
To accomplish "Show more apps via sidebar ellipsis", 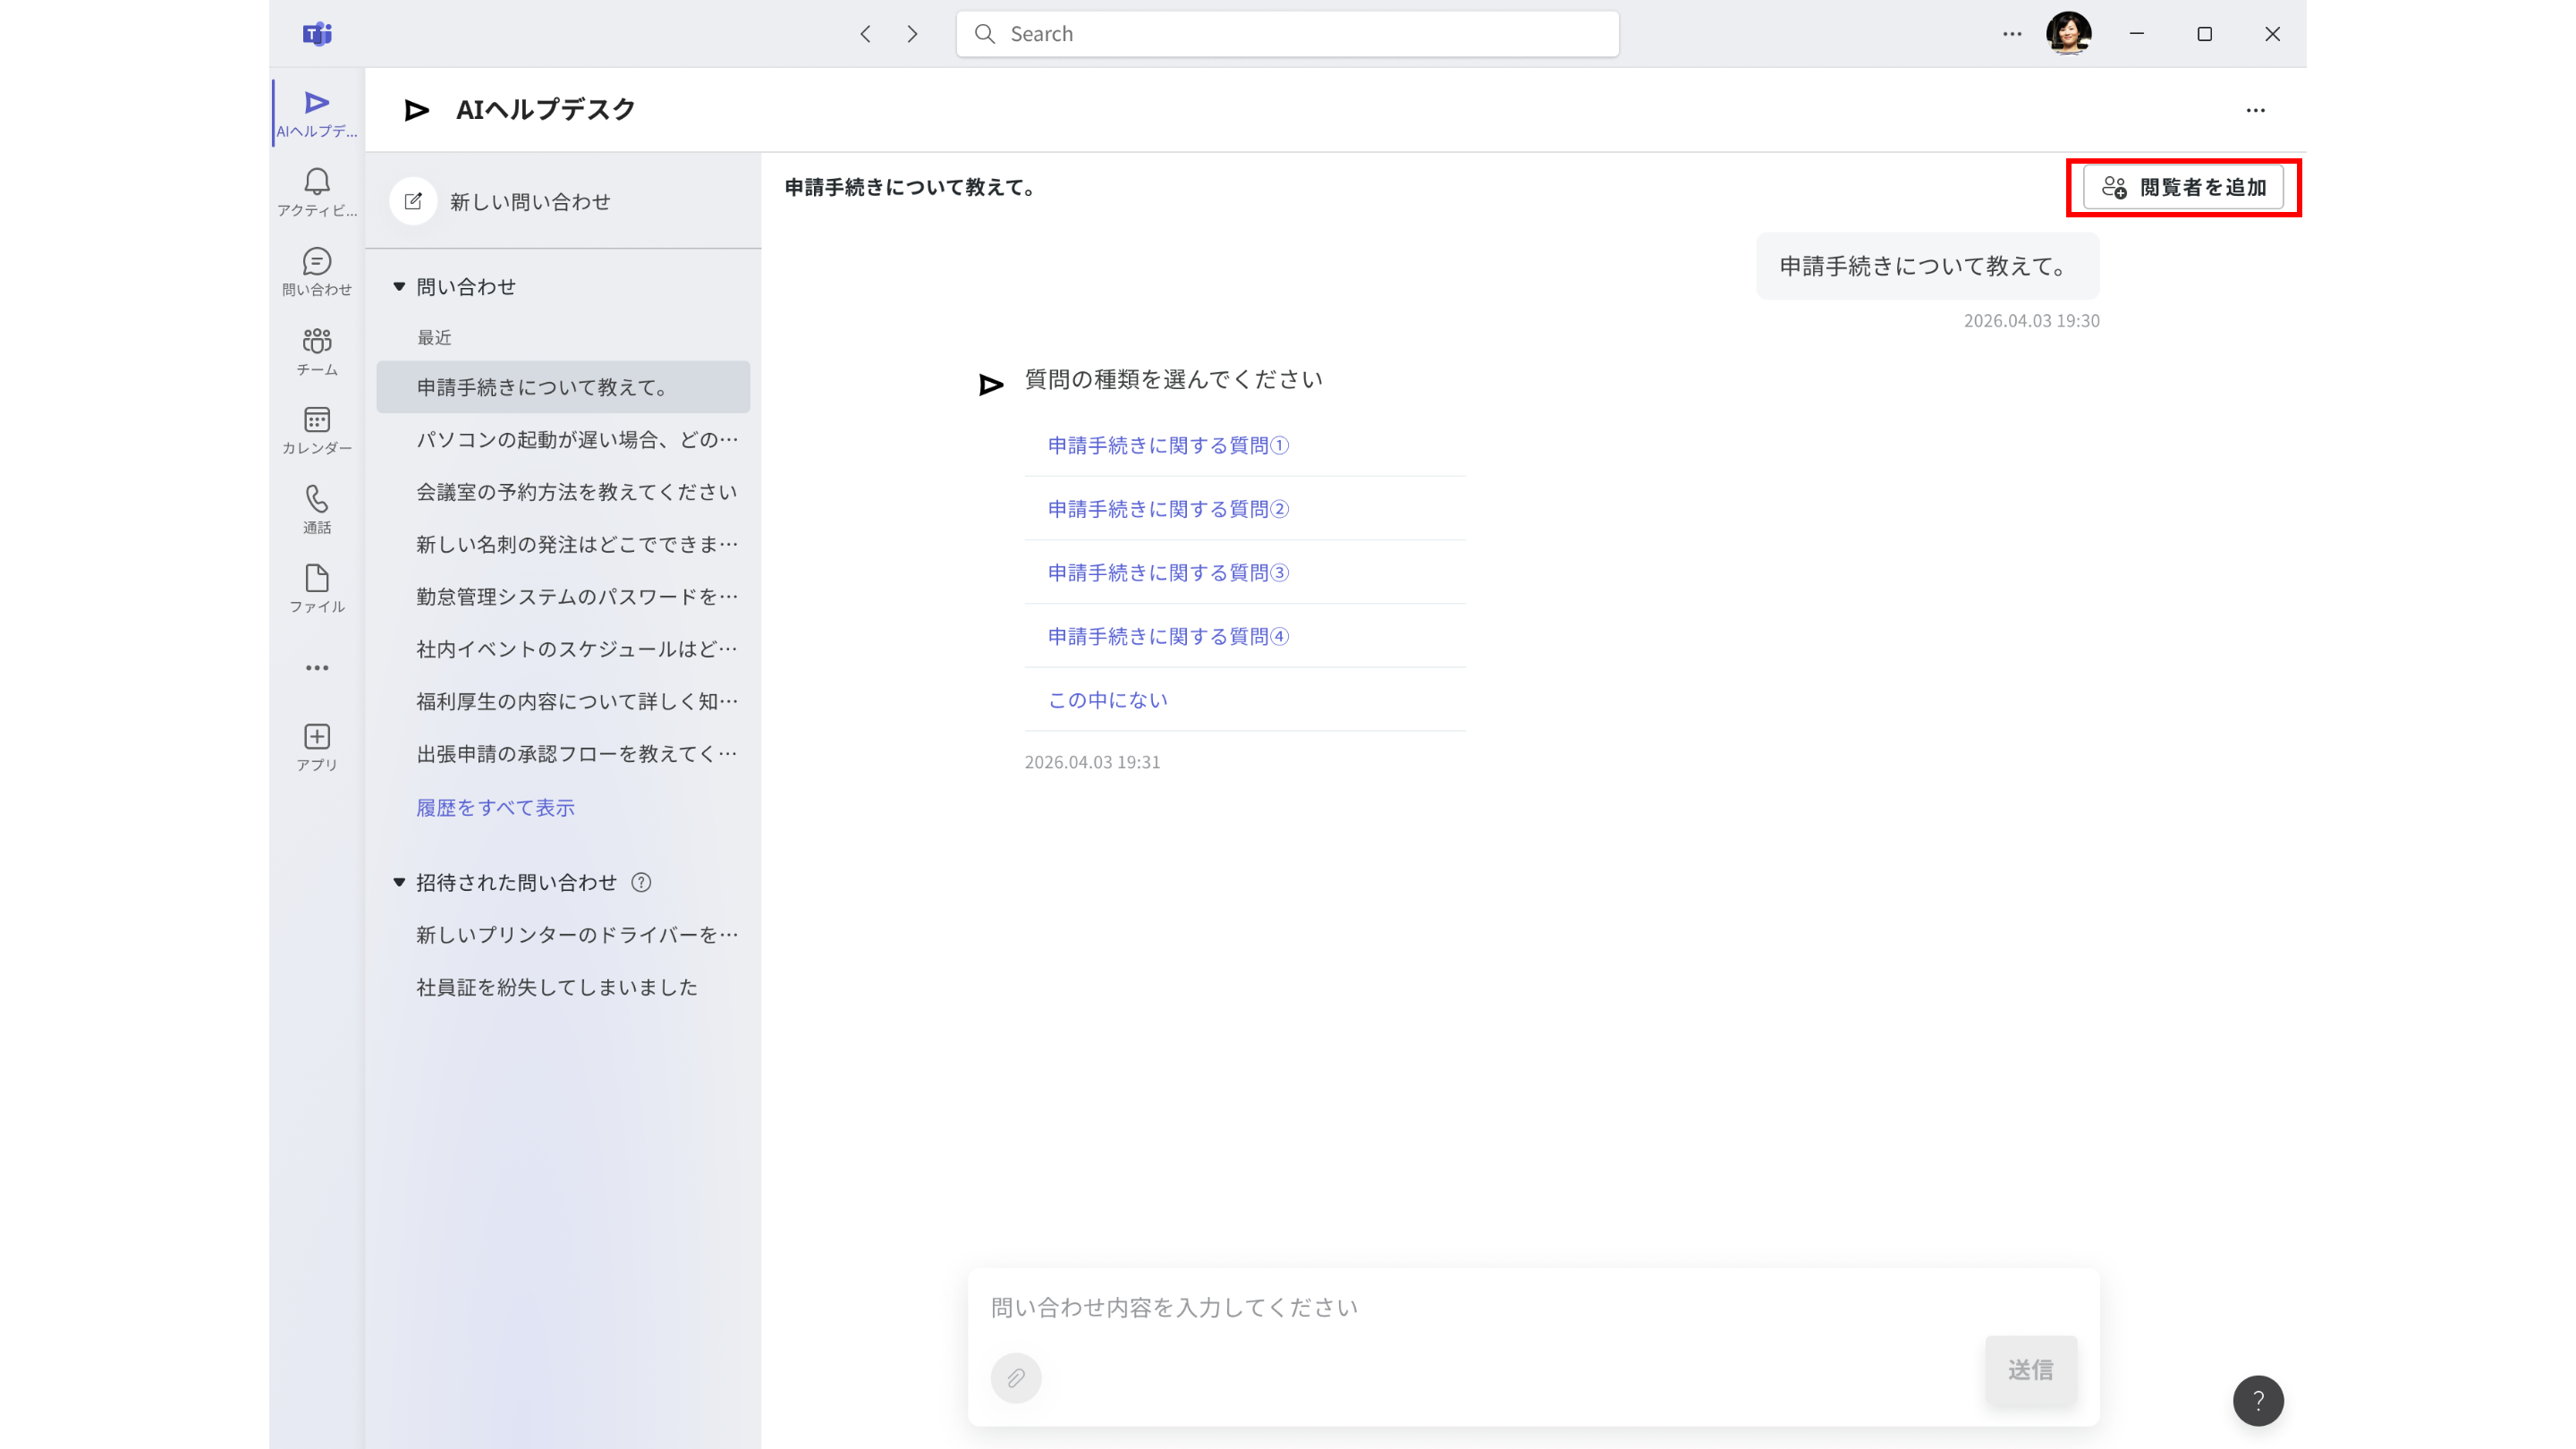I will pyautogui.click(x=317, y=667).
